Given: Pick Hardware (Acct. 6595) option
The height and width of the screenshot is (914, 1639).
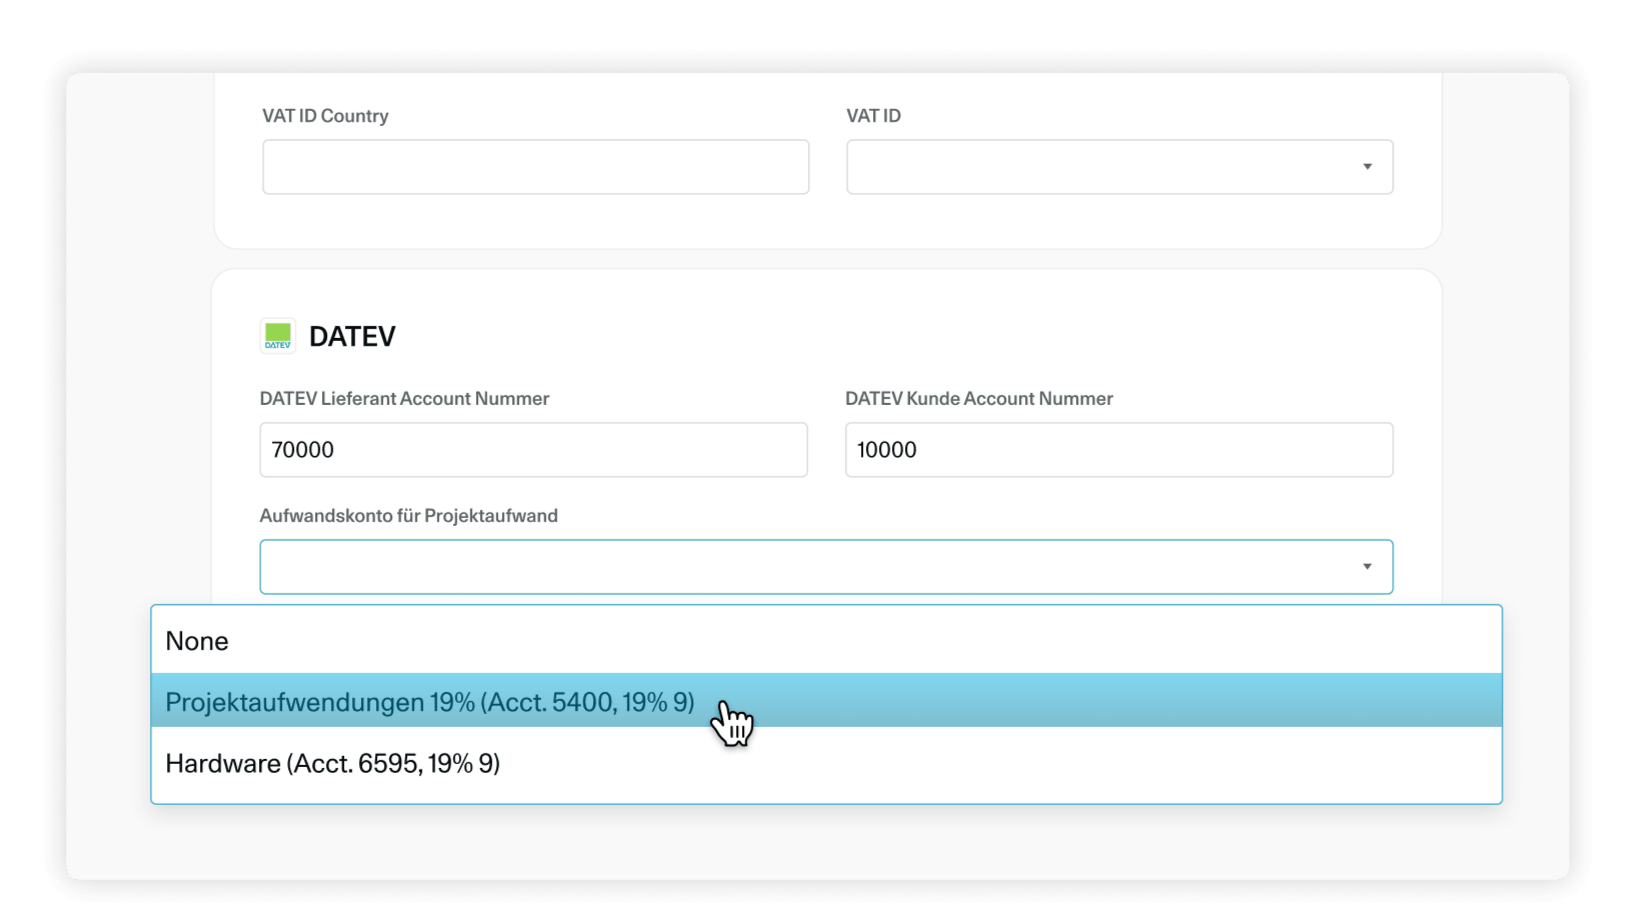Looking at the screenshot, I should point(826,764).
